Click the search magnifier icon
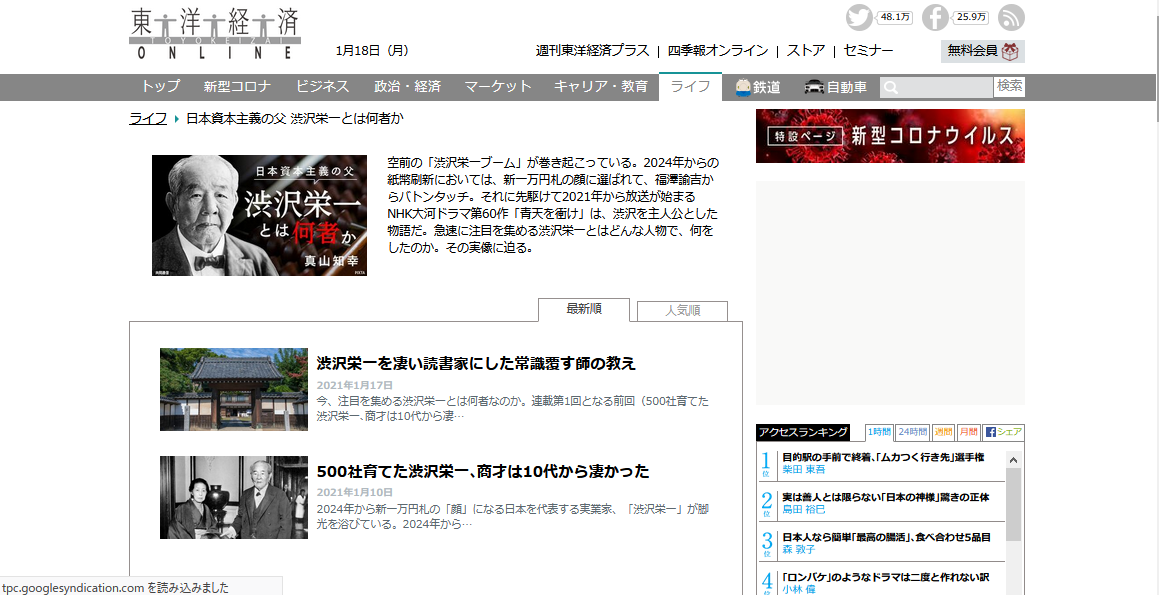1159x595 pixels. (x=891, y=88)
